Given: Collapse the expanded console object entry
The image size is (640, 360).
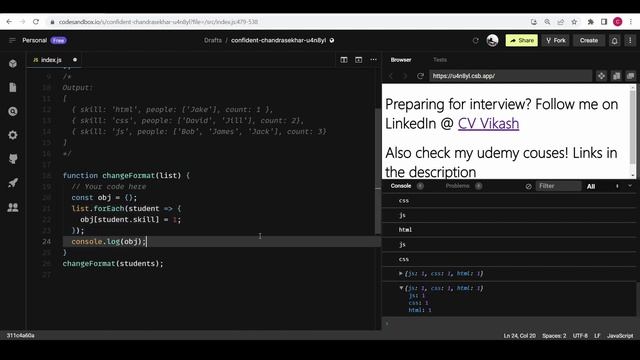Looking at the screenshot, I should click(x=401, y=288).
